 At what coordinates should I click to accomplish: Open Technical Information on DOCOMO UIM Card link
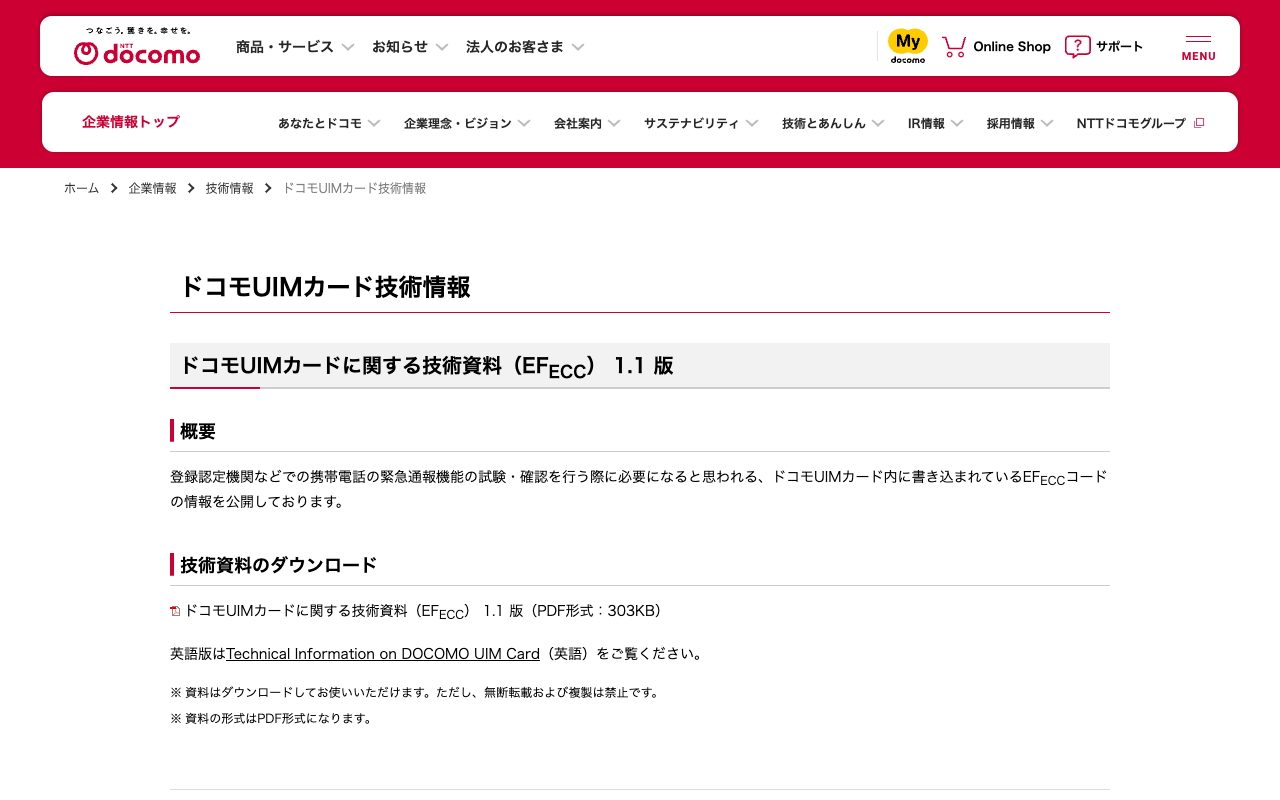(x=383, y=654)
